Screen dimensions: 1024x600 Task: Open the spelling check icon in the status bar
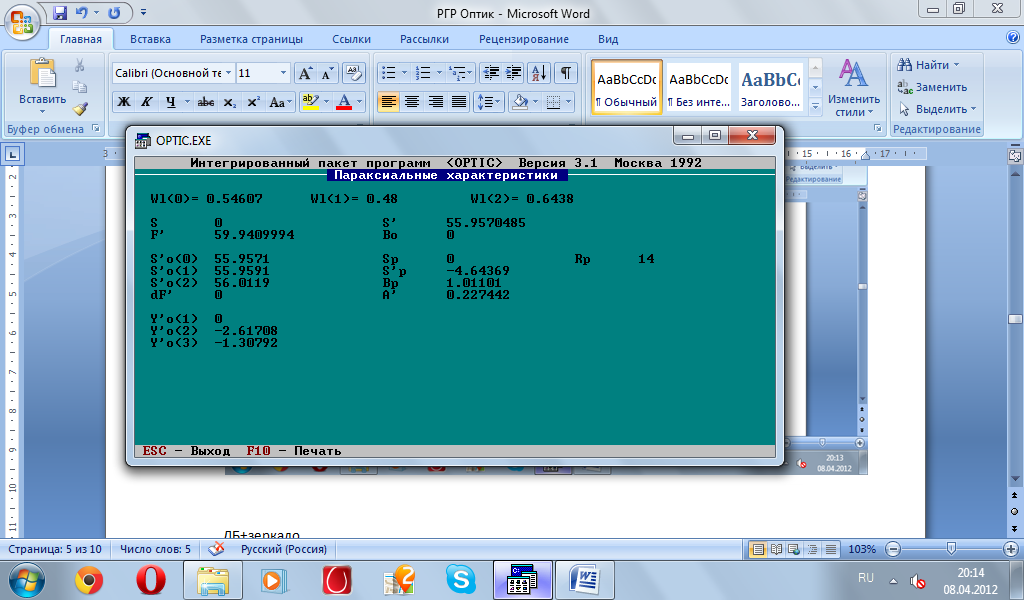pyautogui.click(x=216, y=549)
